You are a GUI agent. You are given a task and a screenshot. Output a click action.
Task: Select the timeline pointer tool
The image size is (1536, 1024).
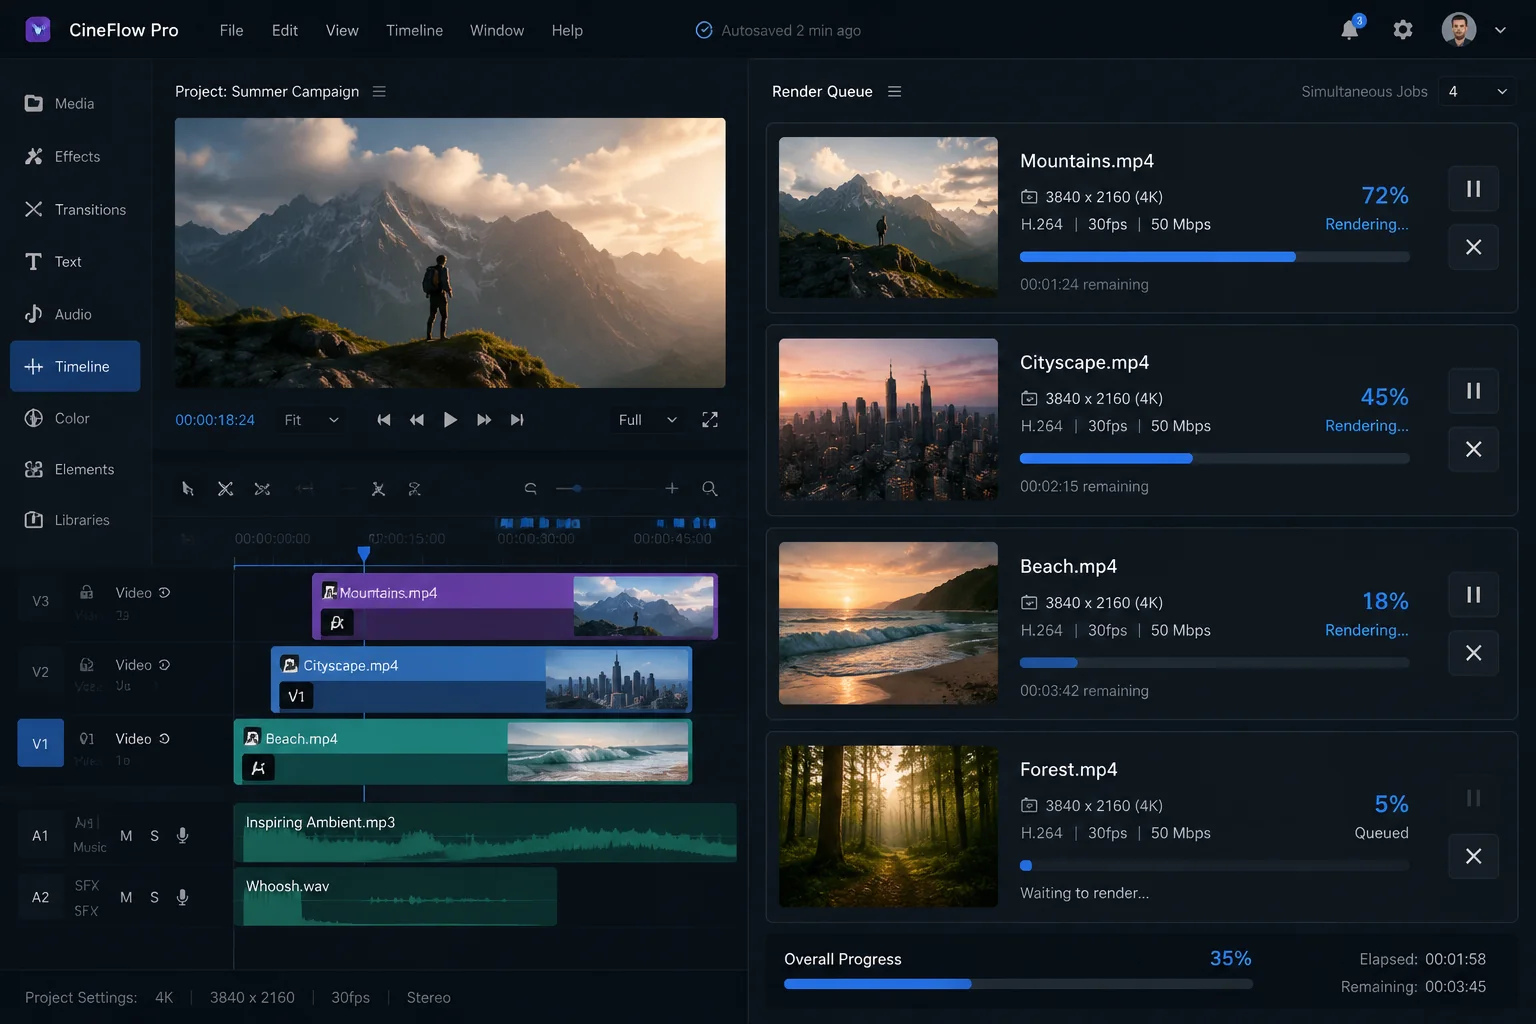pos(188,489)
